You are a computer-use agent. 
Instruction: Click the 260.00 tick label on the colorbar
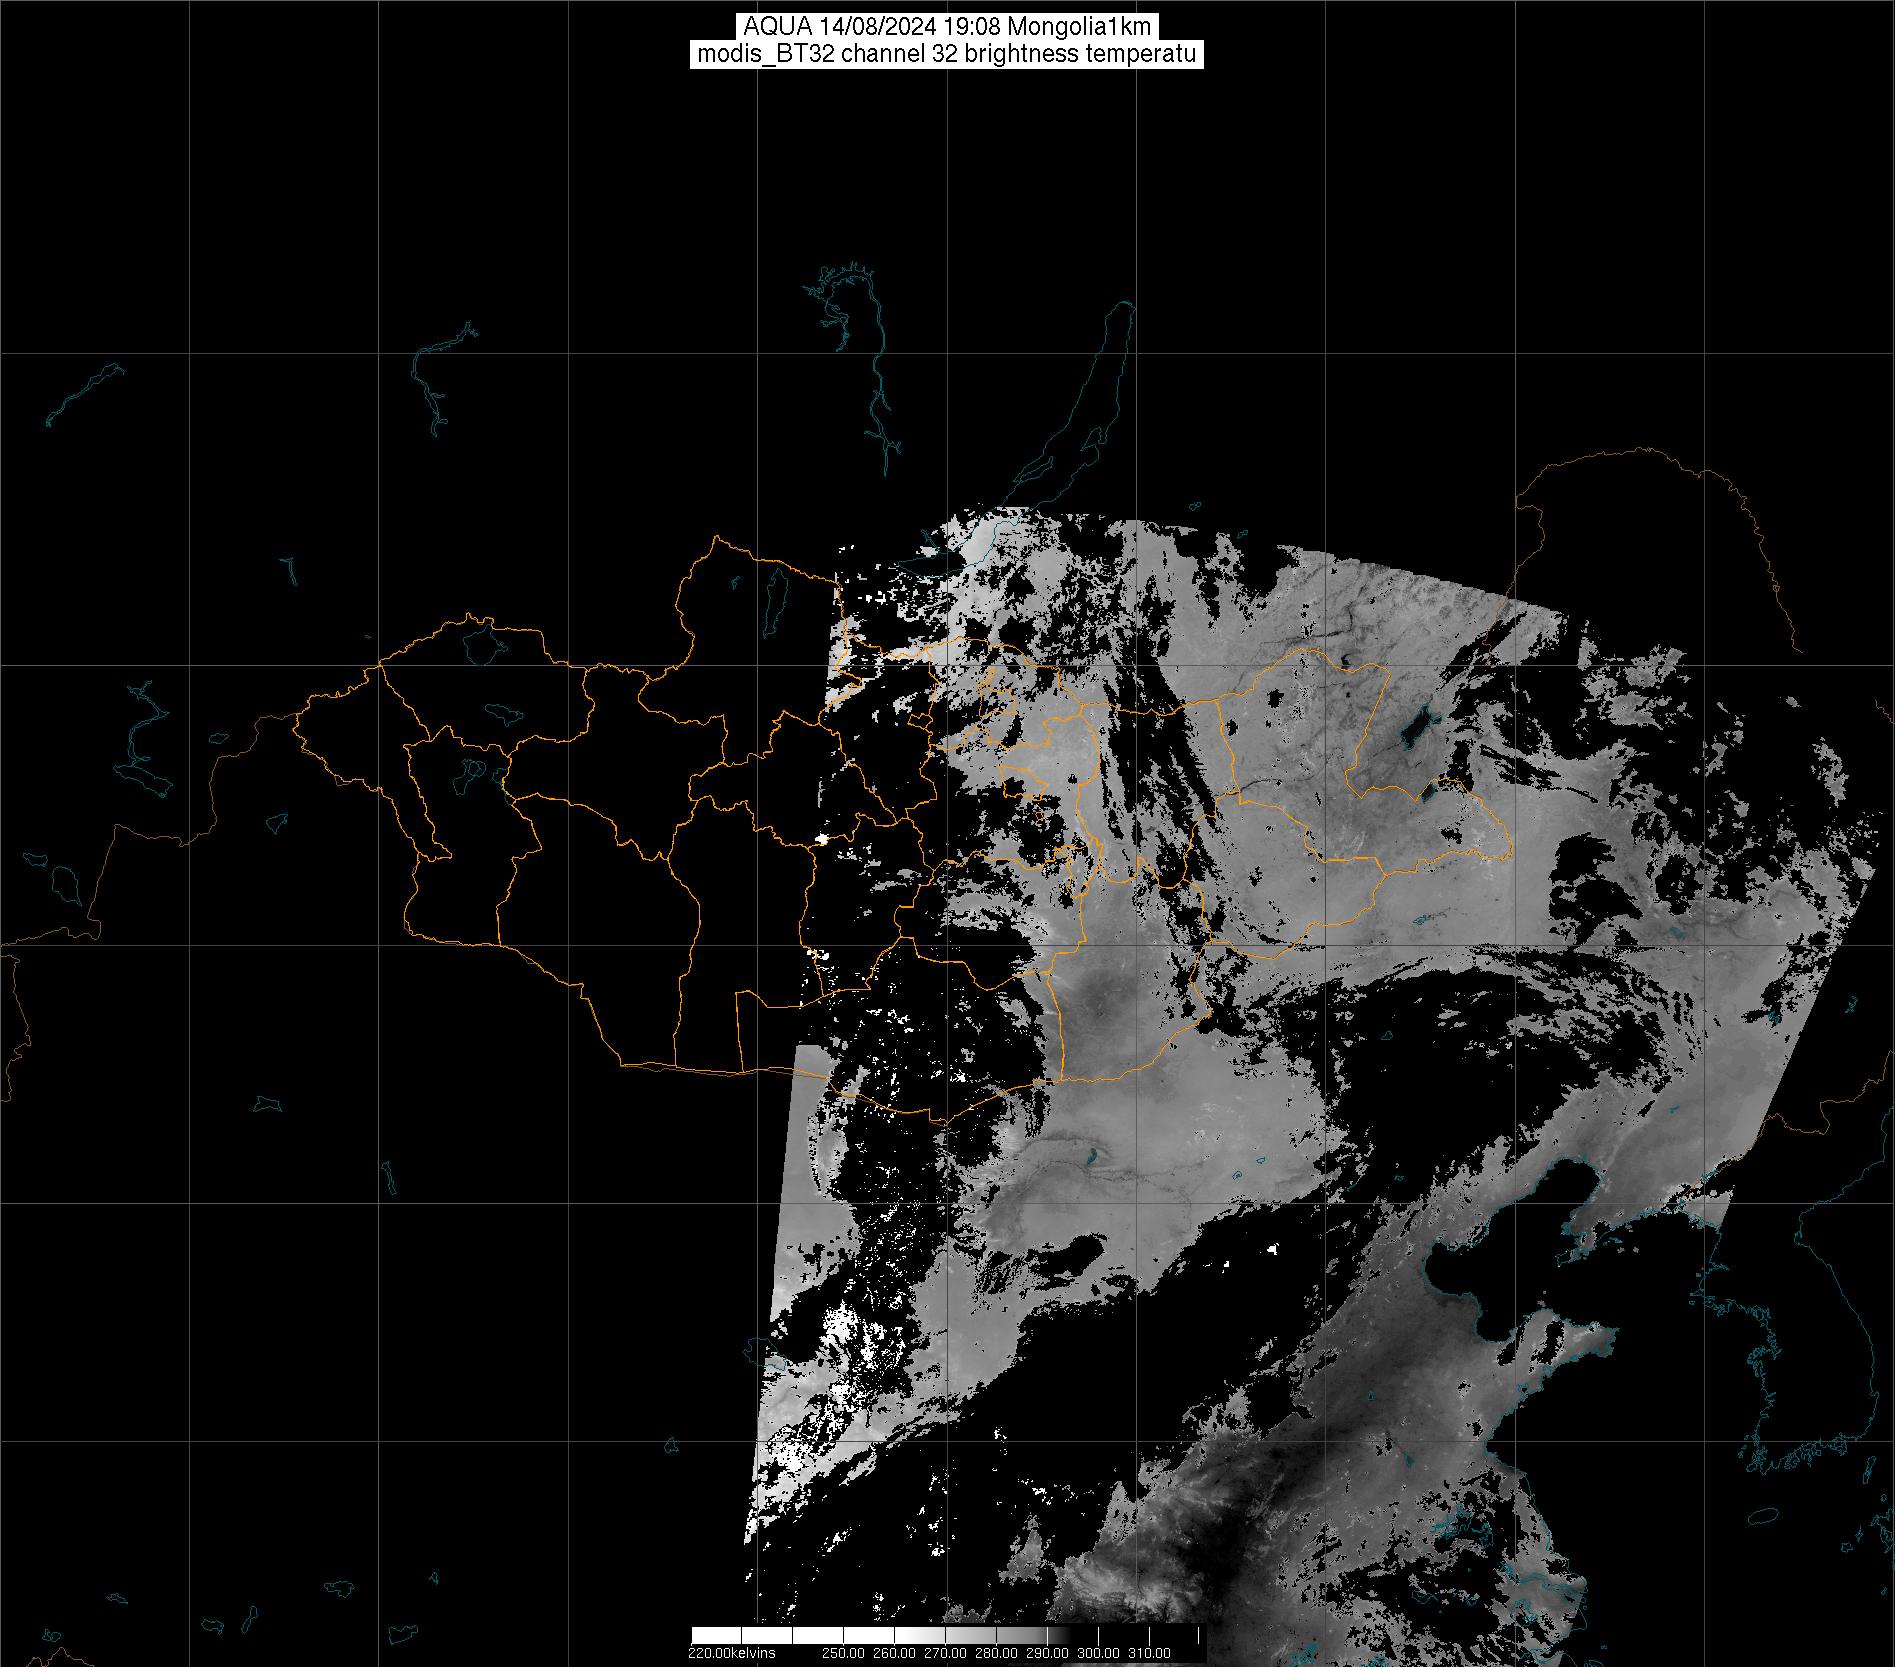tap(893, 1654)
